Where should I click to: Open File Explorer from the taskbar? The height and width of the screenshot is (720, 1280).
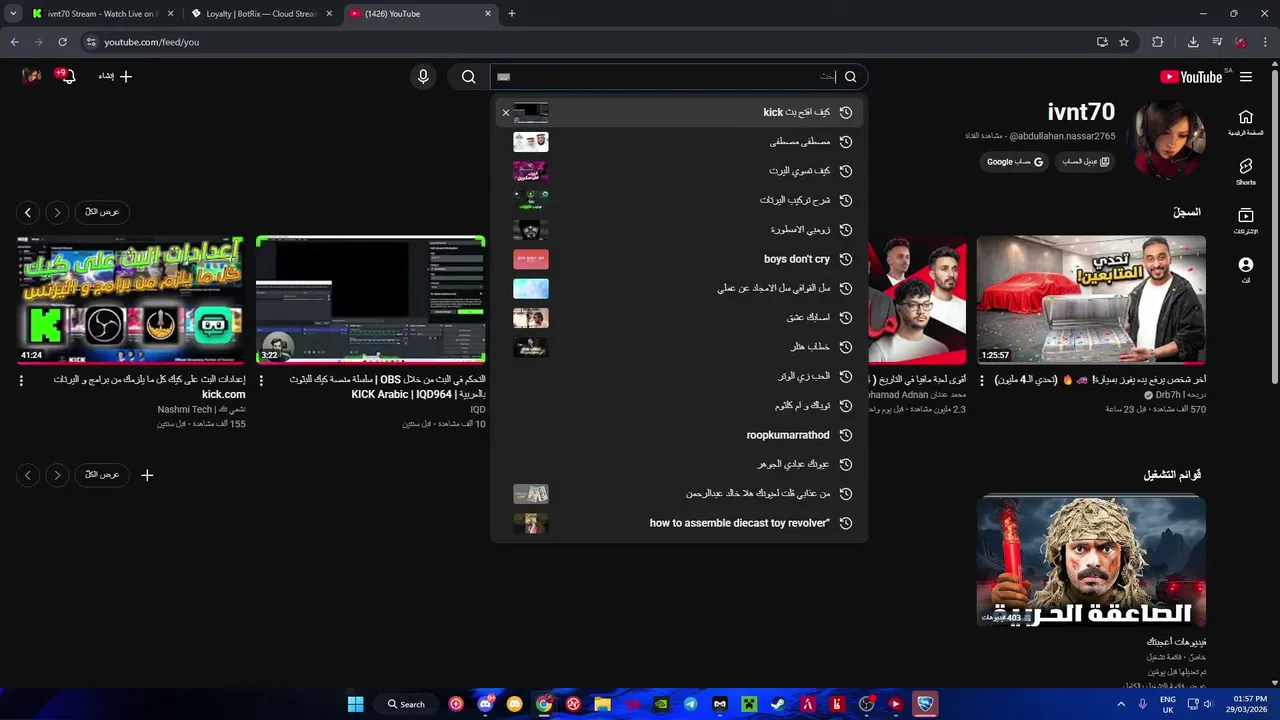(x=602, y=704)
